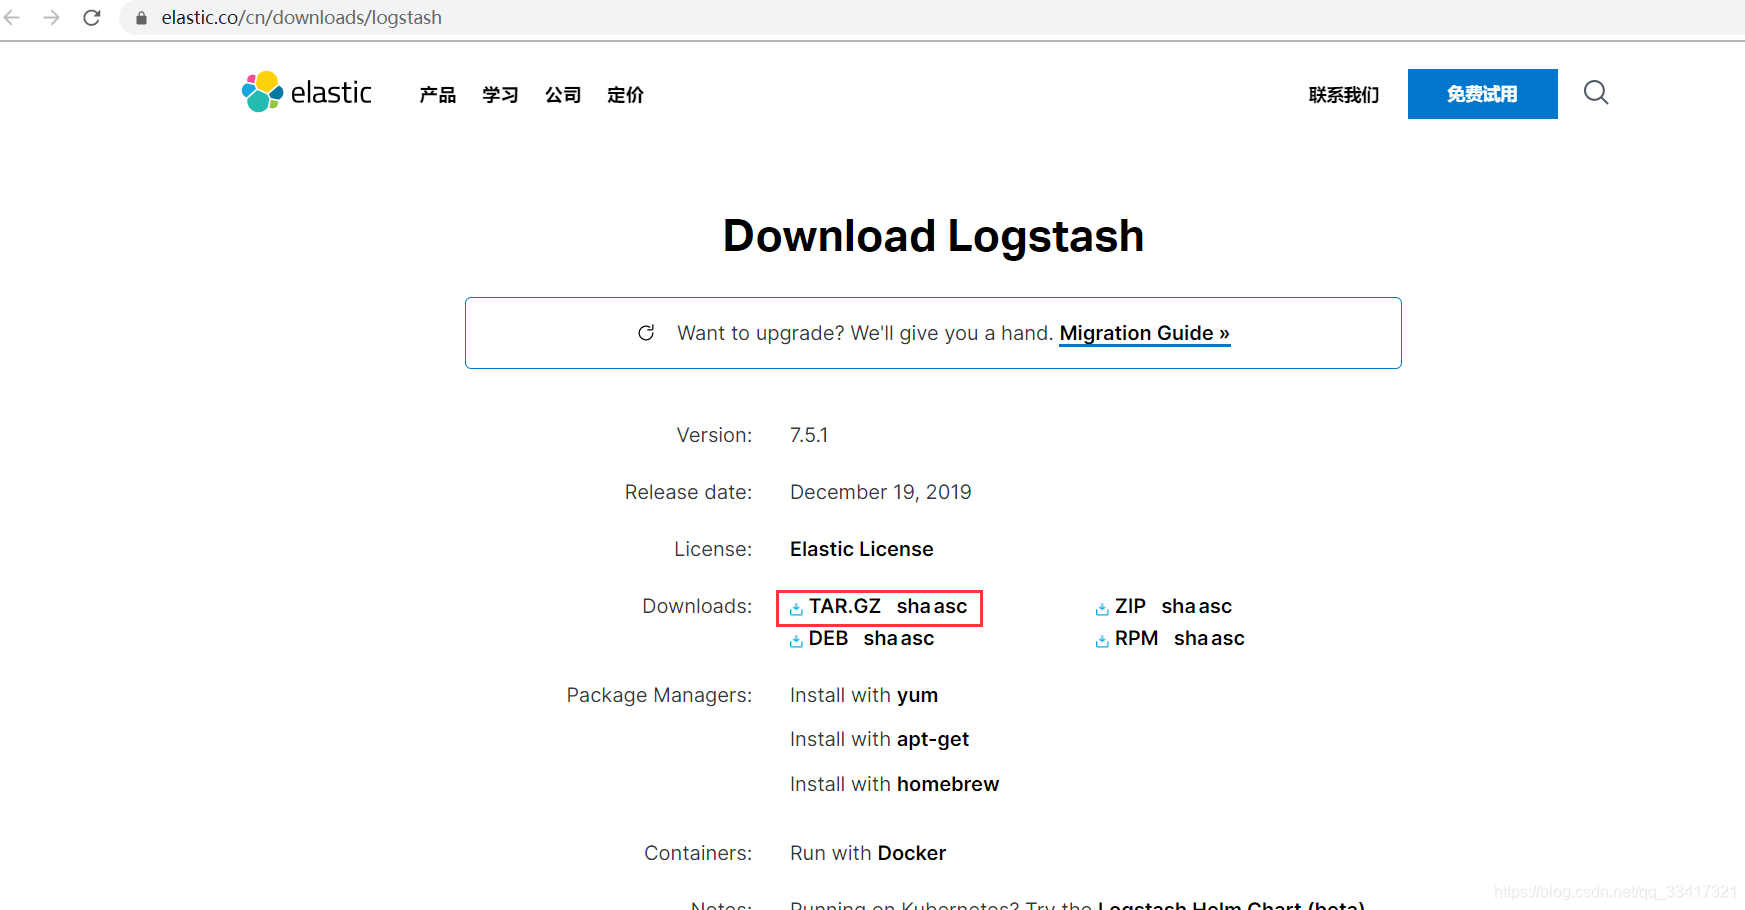1745x910 pixels.
Task: Click the version value 7.5.1
Action: 809,435
